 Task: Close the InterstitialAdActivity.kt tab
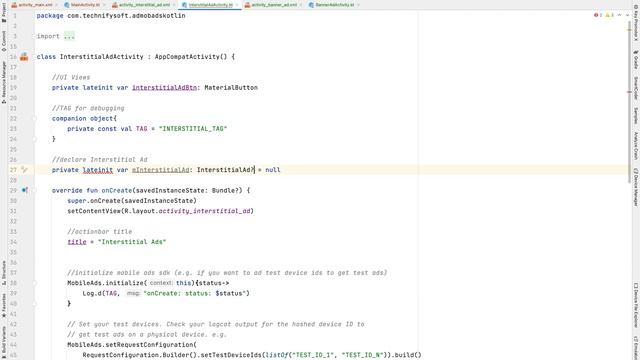coord(237,5)
